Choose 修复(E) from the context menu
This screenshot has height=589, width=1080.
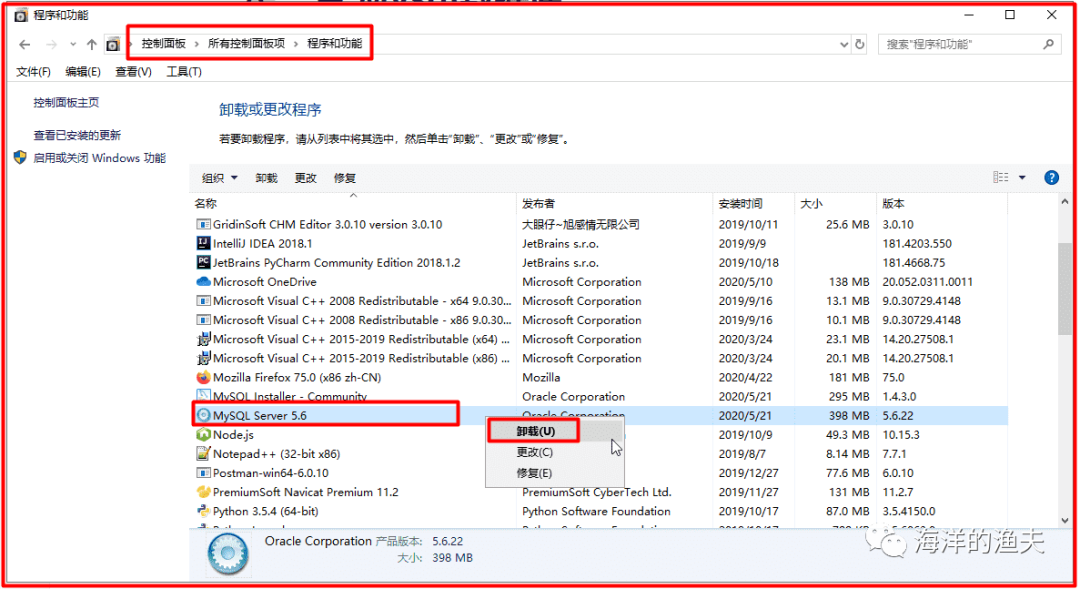[555, 473]
